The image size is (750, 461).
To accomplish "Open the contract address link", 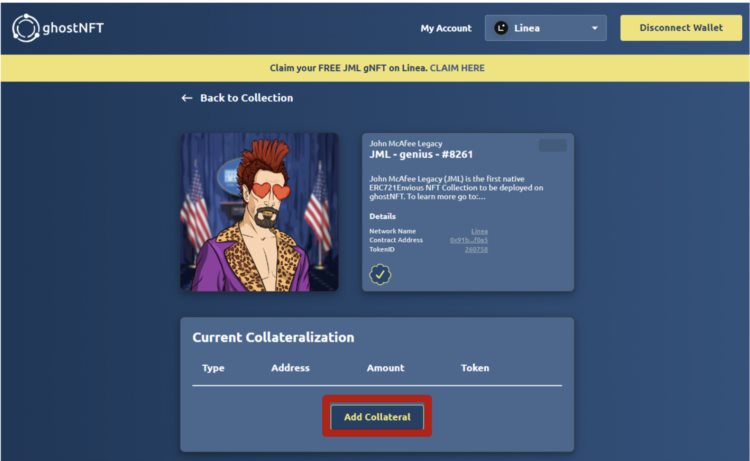I will click(468, 240).
